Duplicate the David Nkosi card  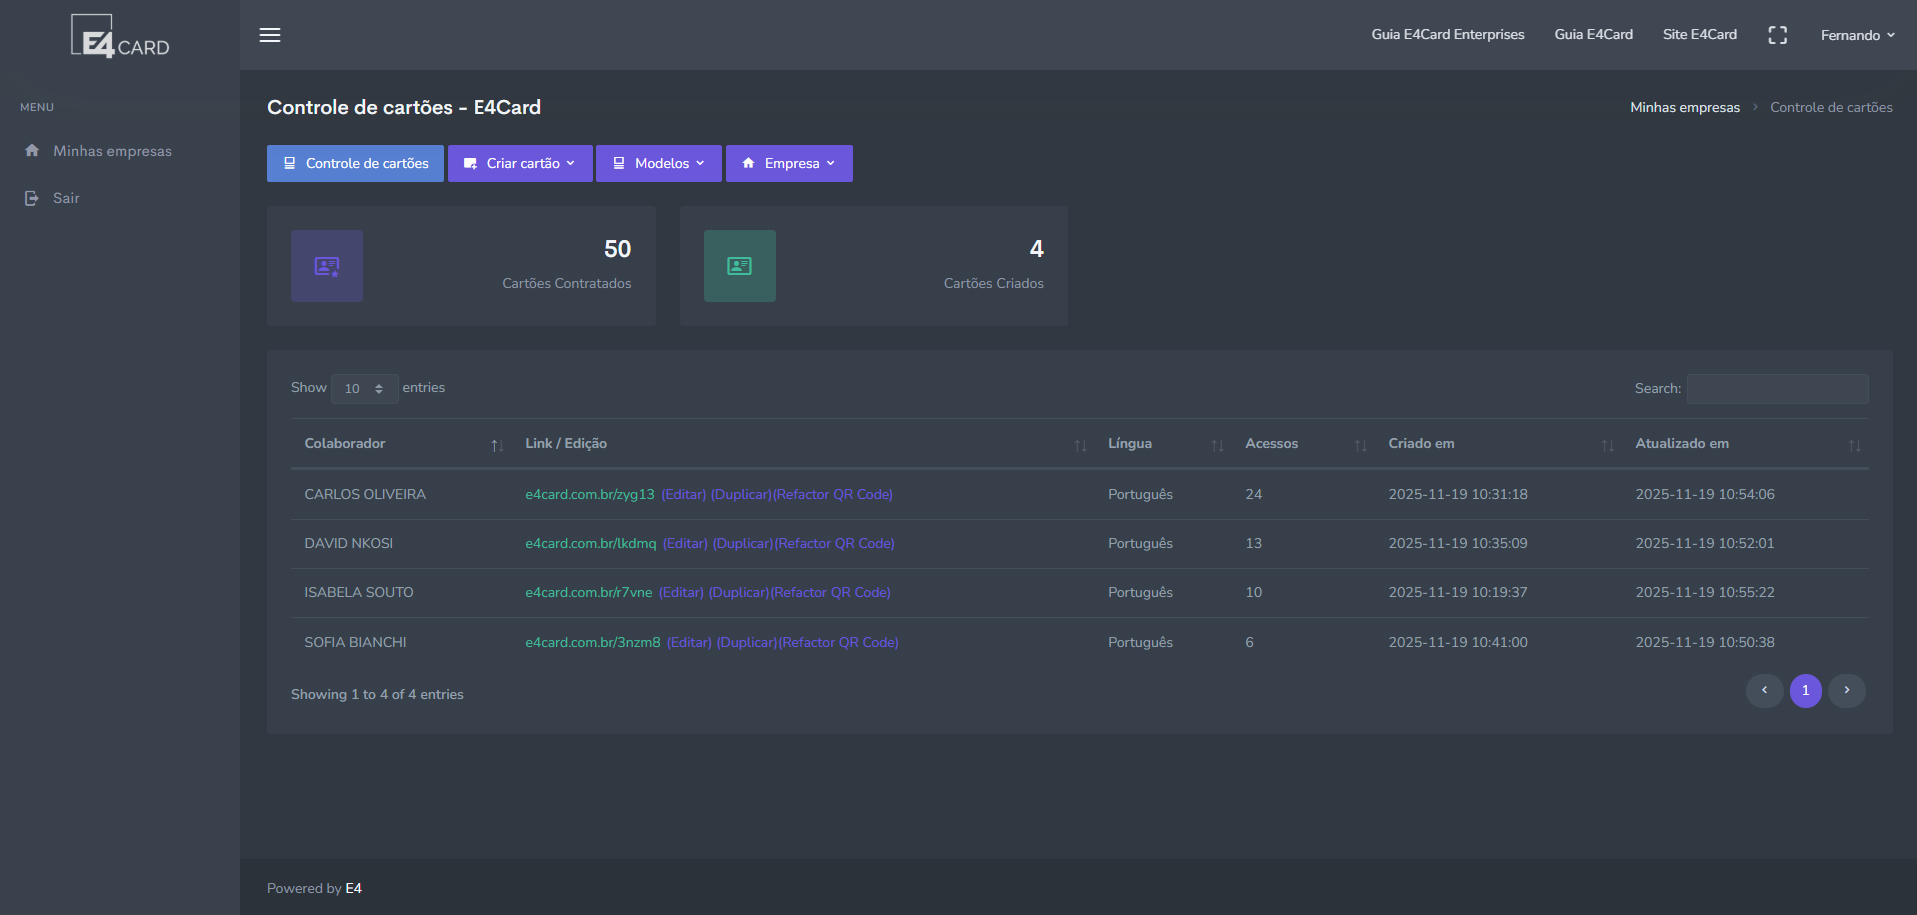(742, 544)
